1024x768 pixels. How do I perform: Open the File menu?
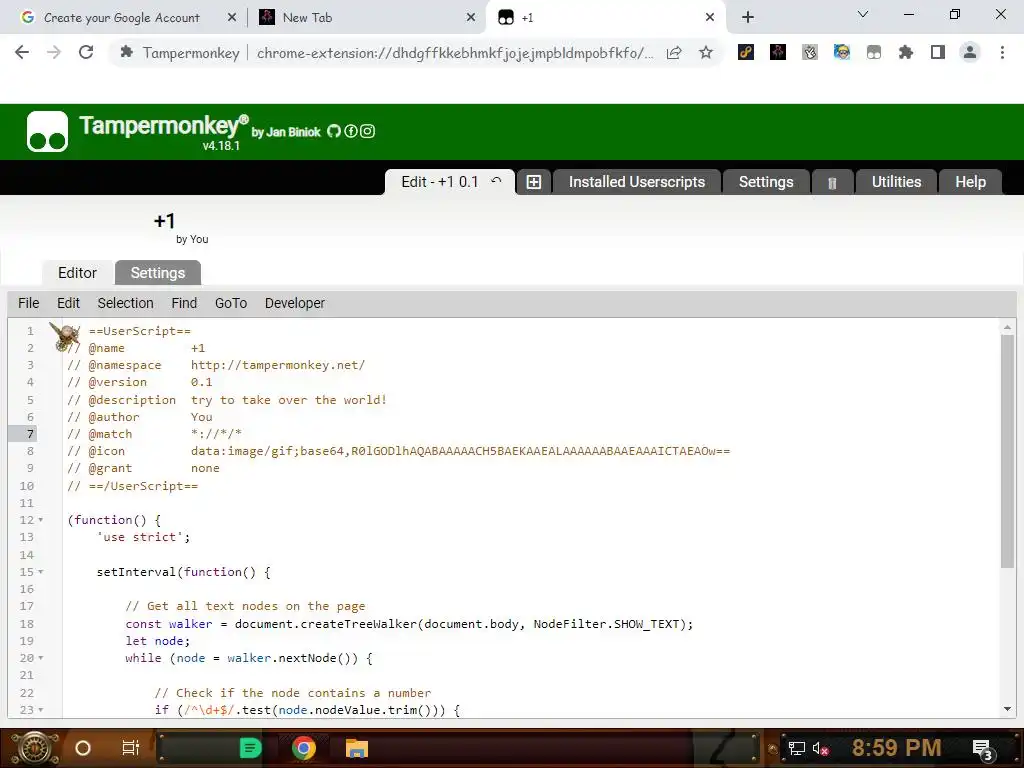[29, 303]
